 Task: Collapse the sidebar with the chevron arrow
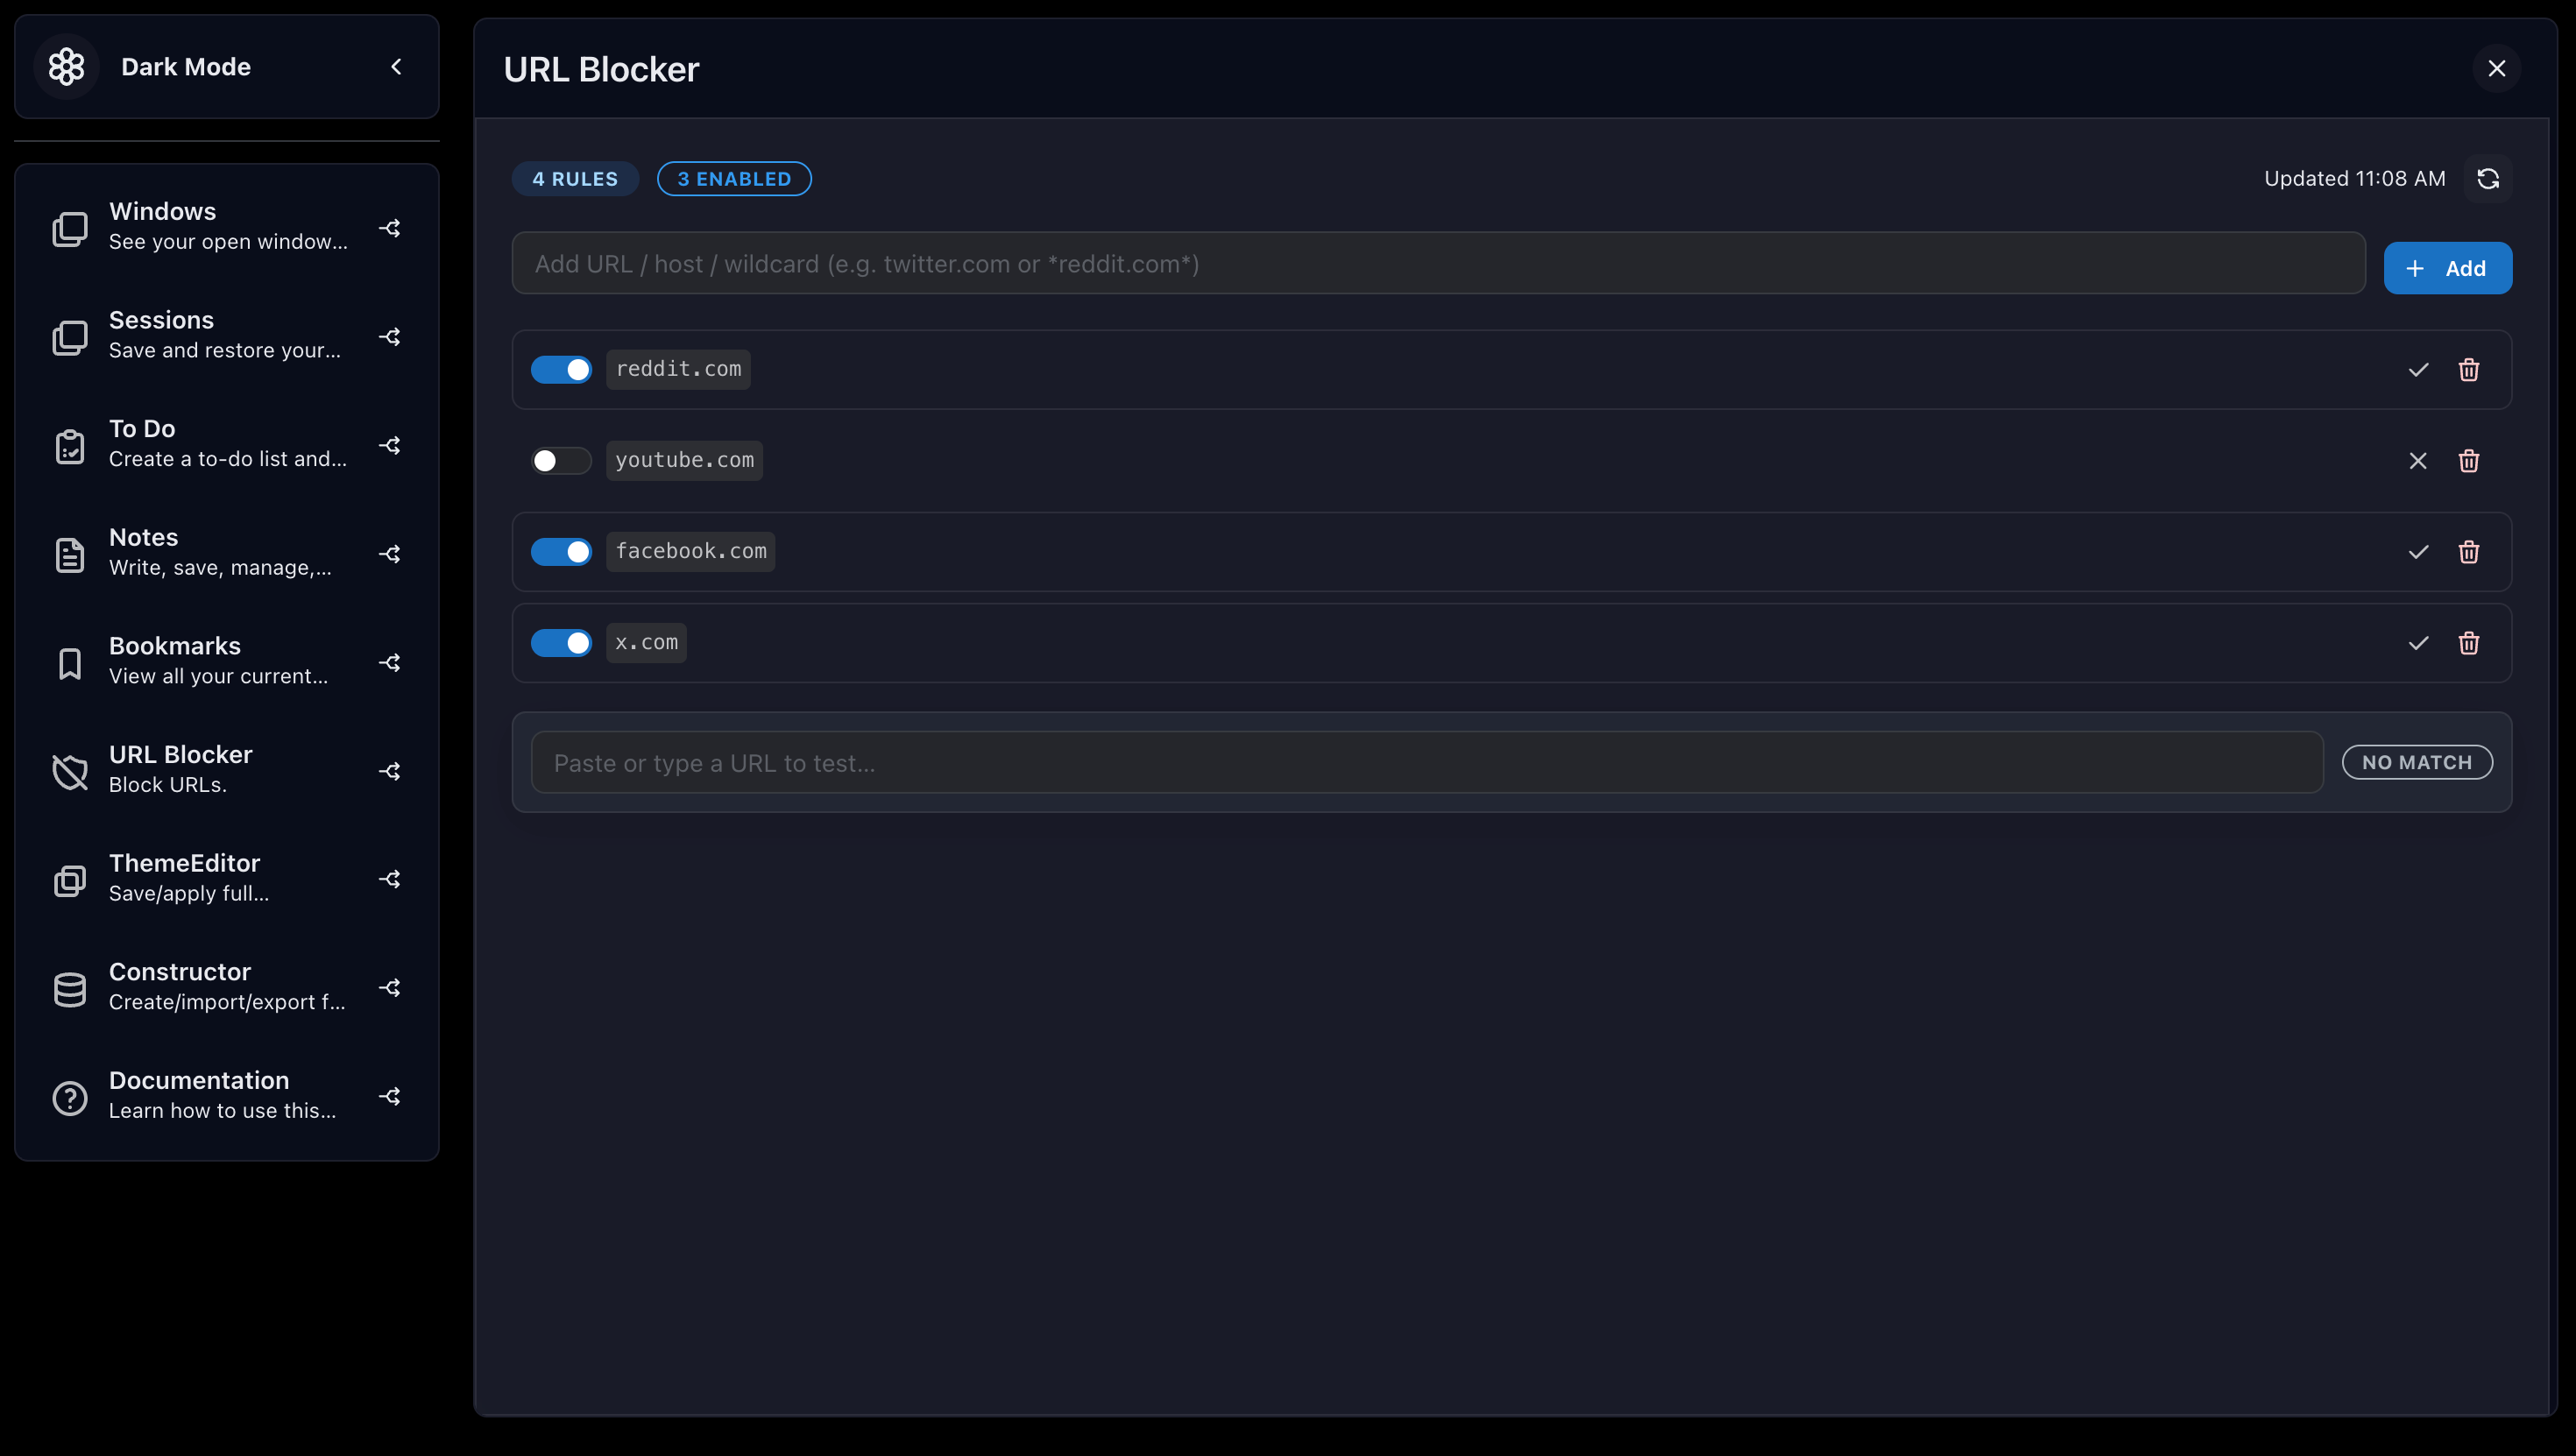coord(396,67)
